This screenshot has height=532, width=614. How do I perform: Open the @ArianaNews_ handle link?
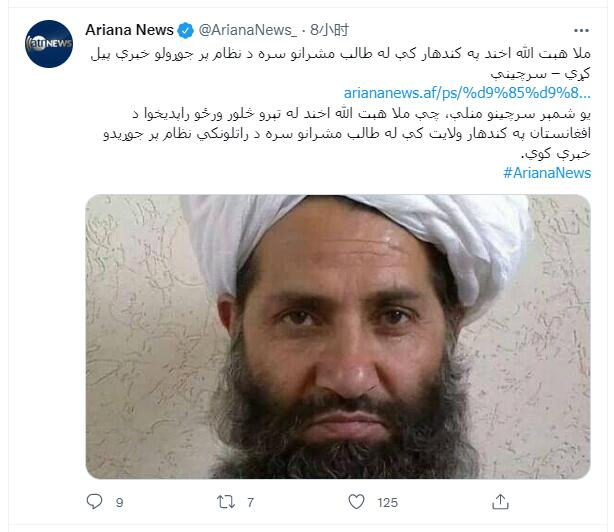248,30
